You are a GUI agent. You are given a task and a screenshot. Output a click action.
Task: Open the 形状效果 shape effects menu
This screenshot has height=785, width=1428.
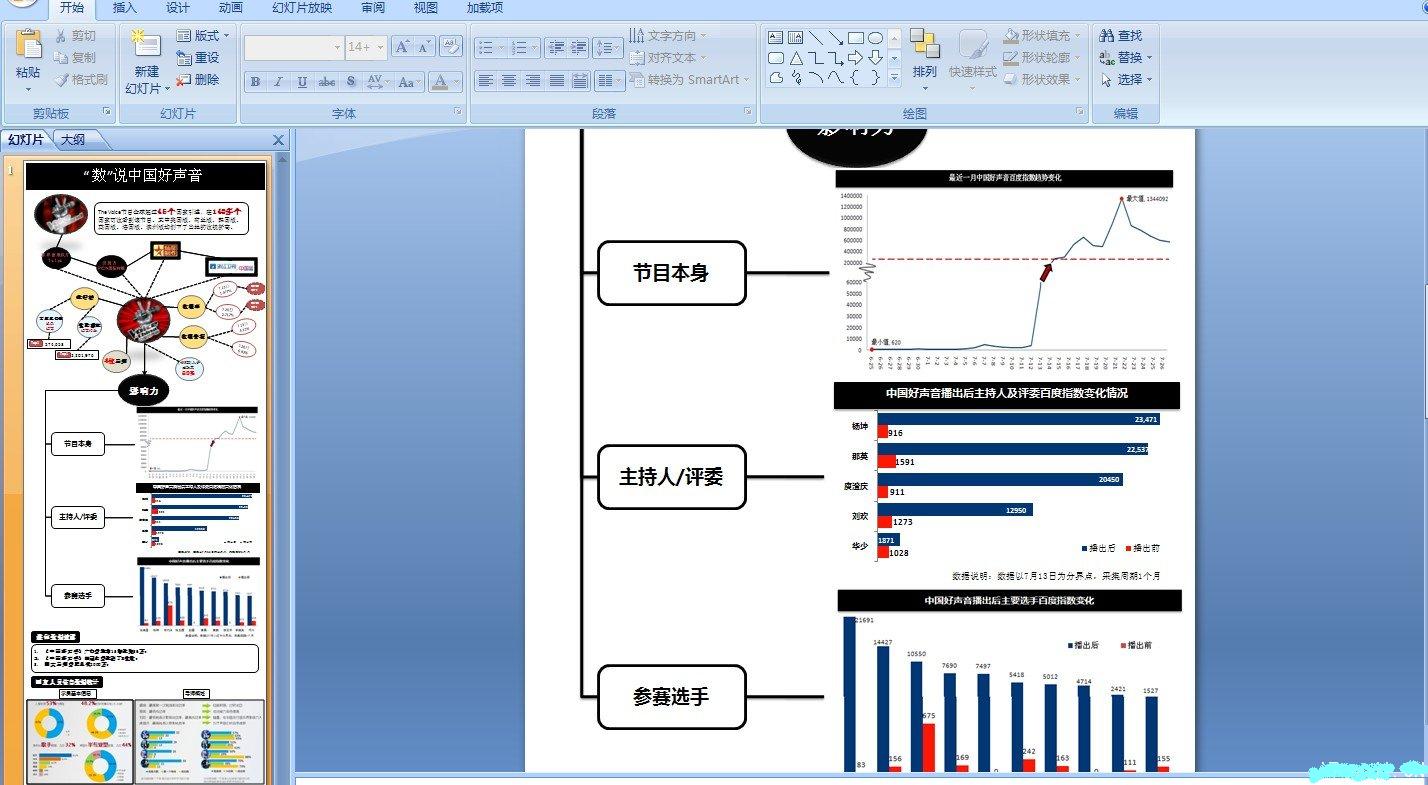pyautogui.click(x=1042, y=80)
